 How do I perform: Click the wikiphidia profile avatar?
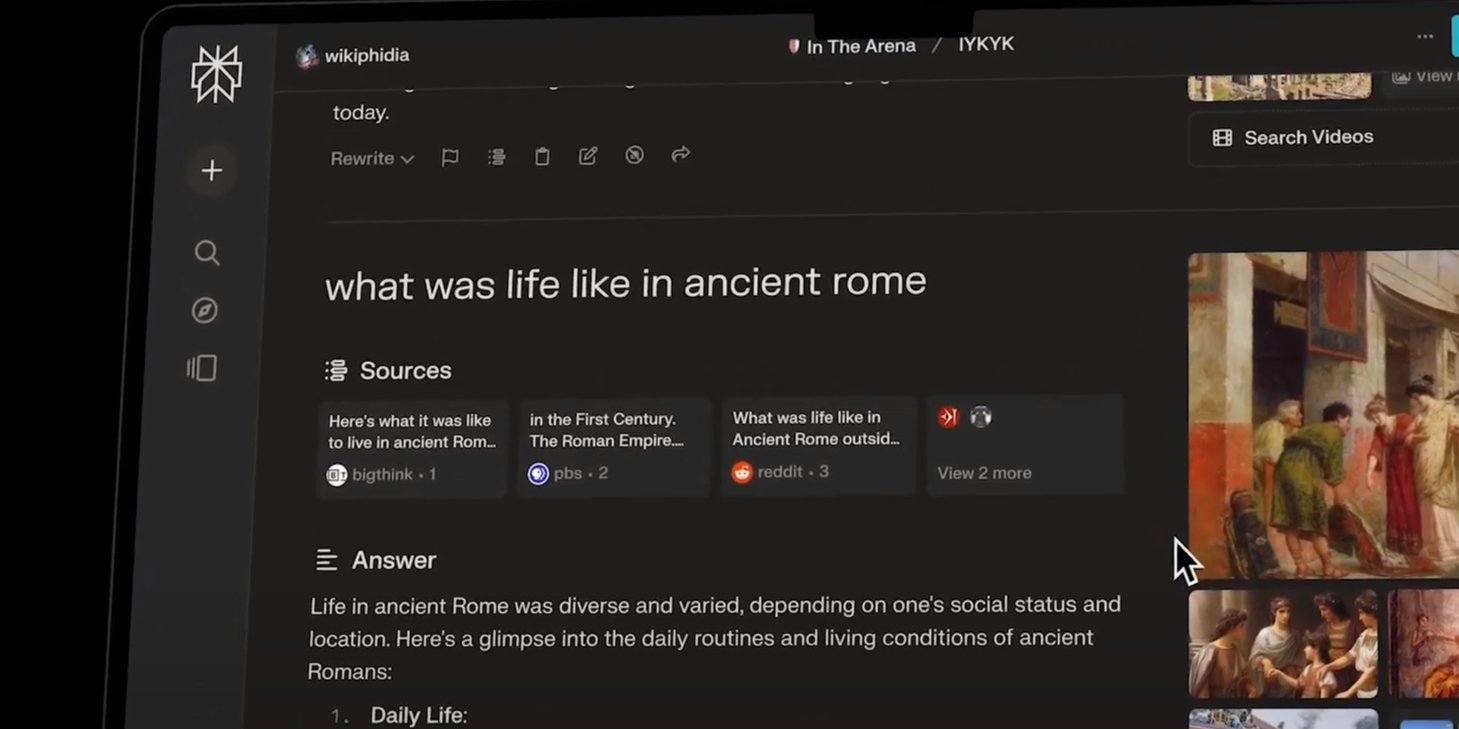tap(307, 56)
